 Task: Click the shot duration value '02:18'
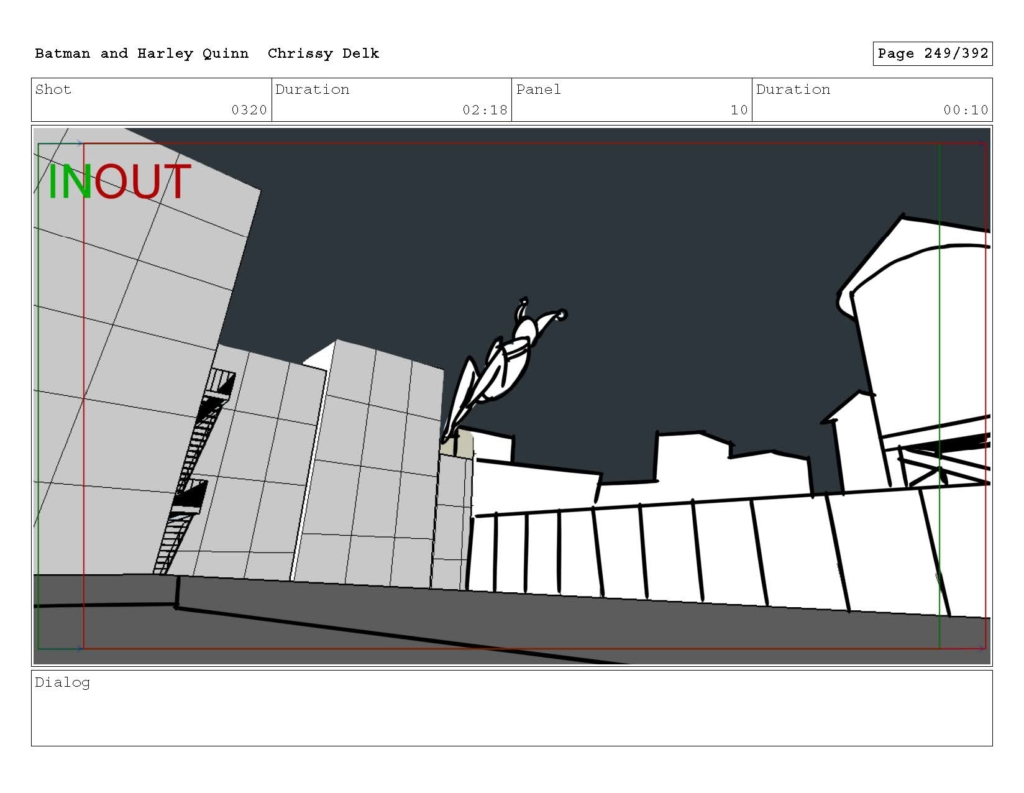click(485, 110)
